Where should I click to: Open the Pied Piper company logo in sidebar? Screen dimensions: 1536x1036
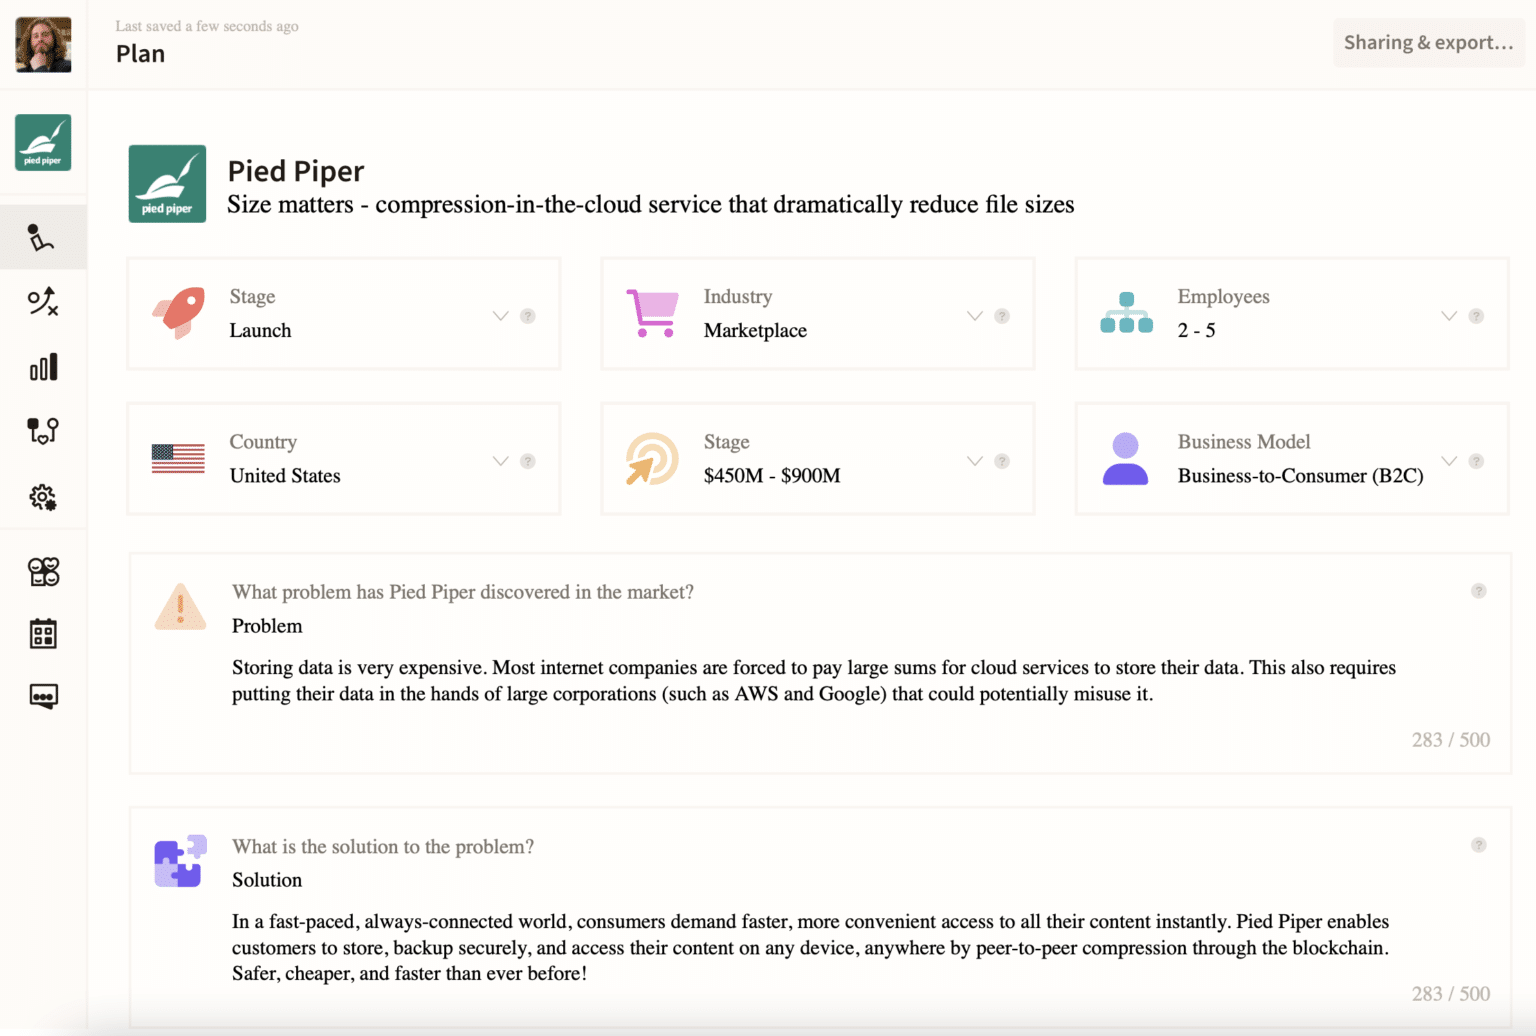click(43, 142)
